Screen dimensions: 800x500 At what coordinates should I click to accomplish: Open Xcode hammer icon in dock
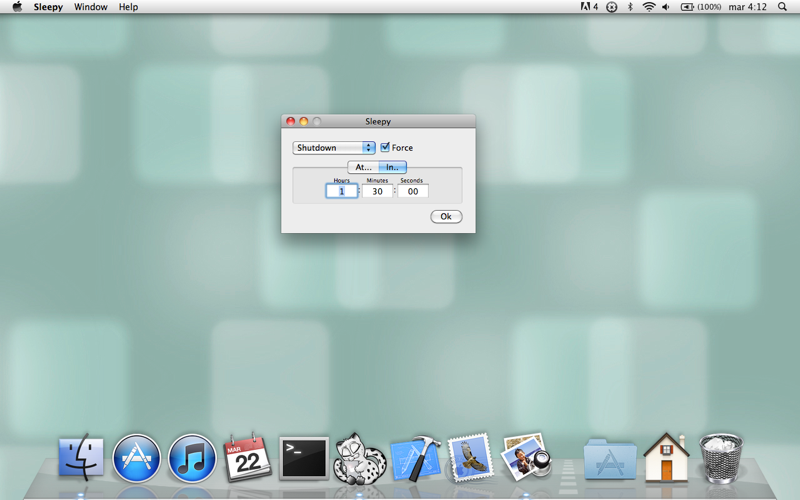[x=415, y=458]
